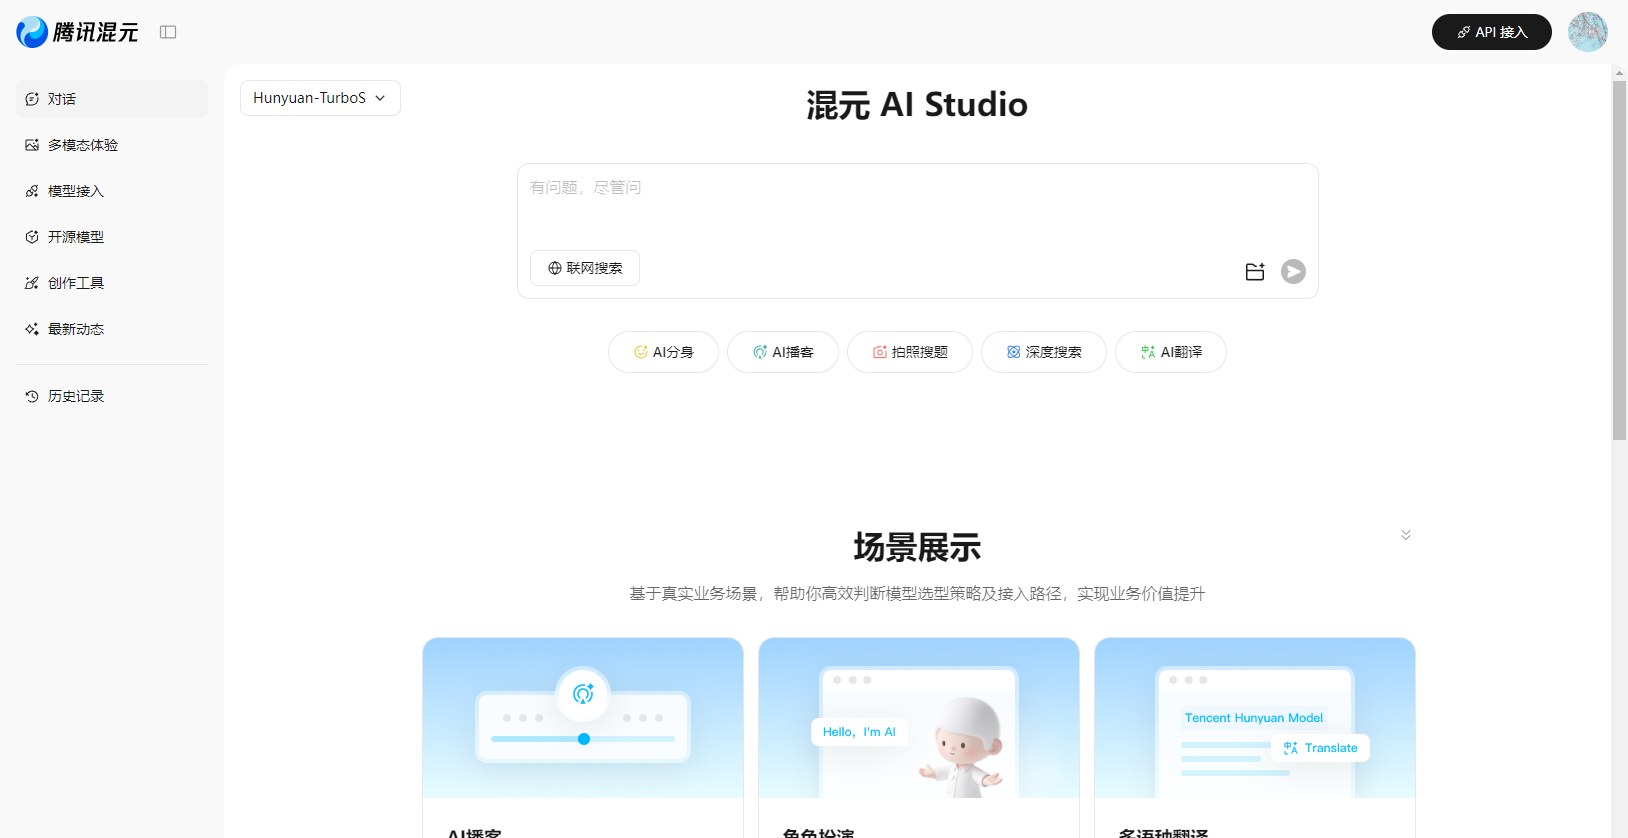
Task: Open 创作工具 in the sidebar
Action: [x=112, y=283]
